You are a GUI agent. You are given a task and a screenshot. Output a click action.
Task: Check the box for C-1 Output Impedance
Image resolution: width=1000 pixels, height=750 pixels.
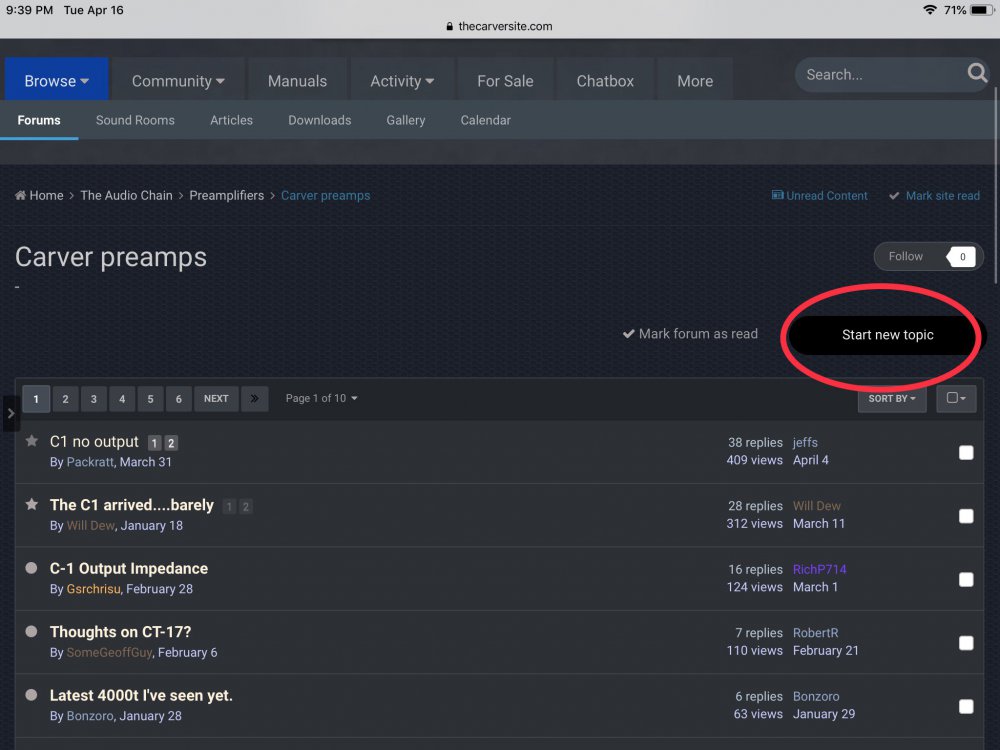click(x=966, y=579)
